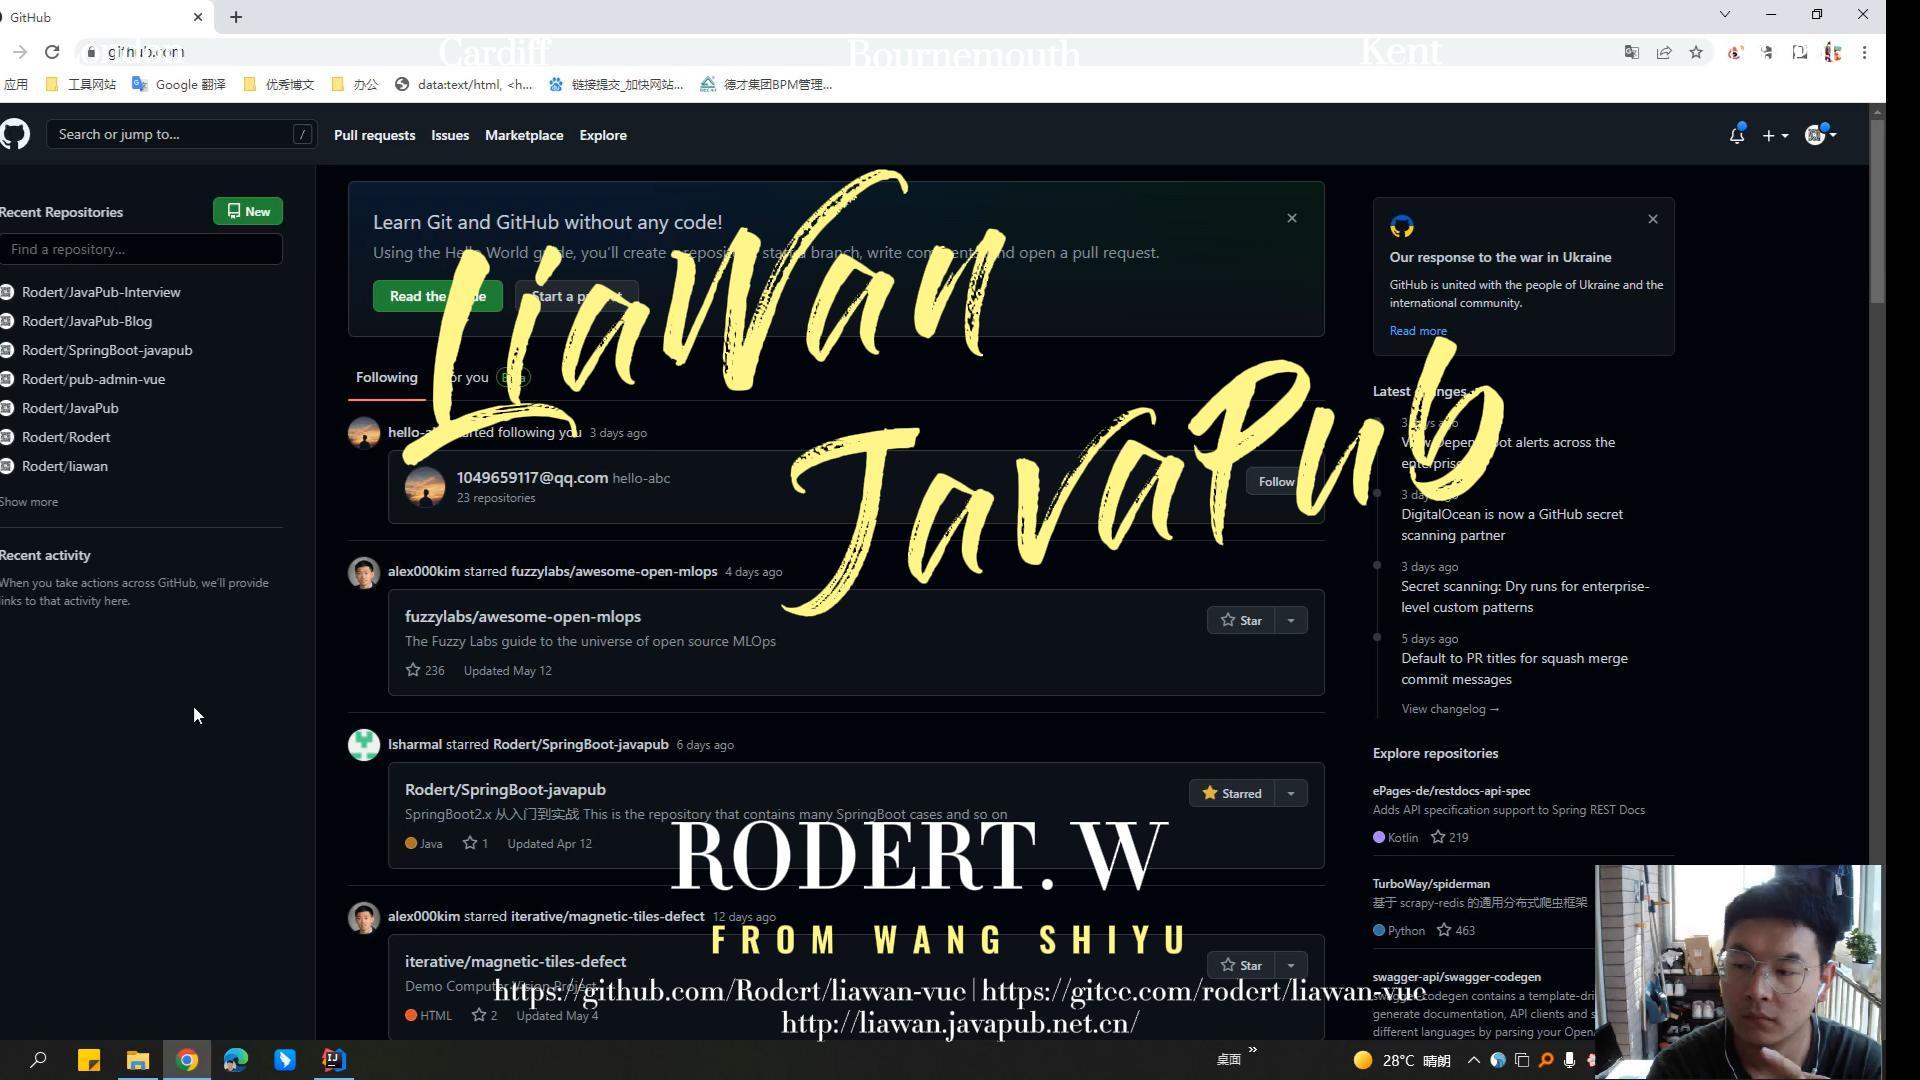This screenshot has height=1080, width=1920.
Task: Open the View changelog link
Action: click(x=1449, y=709)
